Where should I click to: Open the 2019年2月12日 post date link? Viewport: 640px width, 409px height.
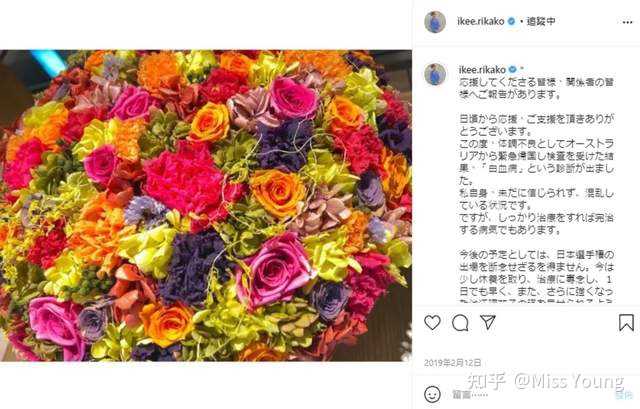click(452, 362)
